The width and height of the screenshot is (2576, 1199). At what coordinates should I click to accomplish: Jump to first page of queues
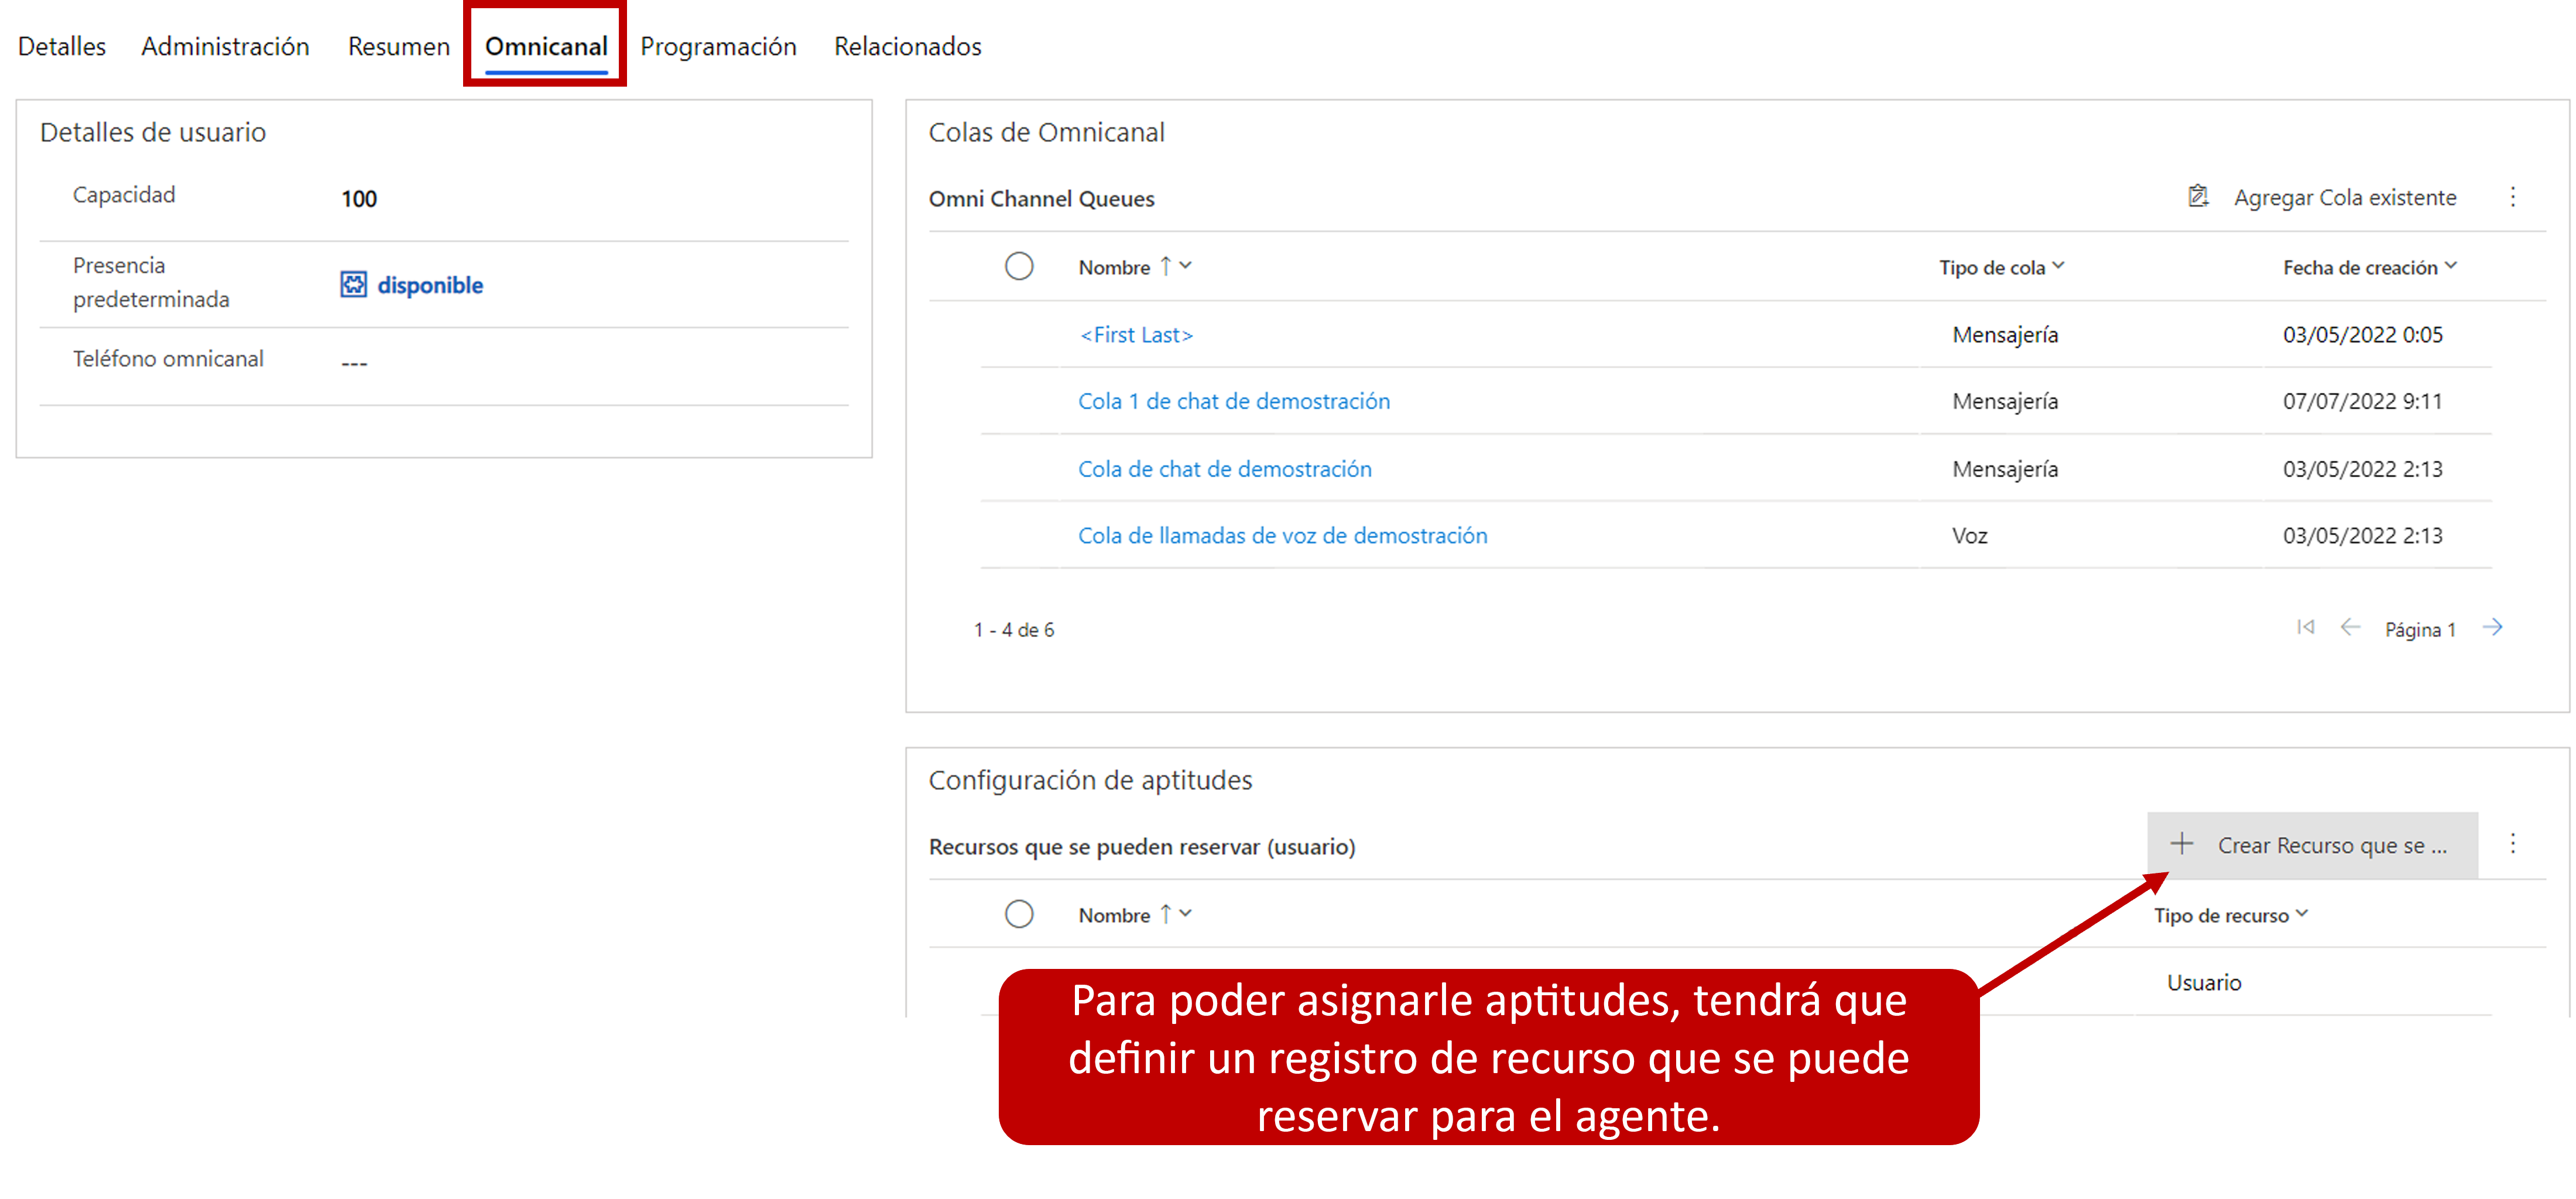[2305, 628]
